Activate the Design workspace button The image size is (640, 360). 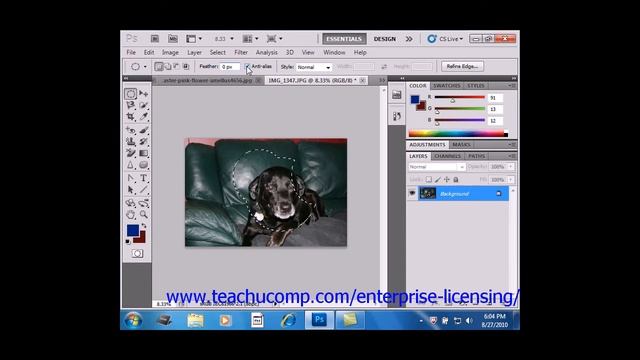pyautogui.click(x=384, y=39)
